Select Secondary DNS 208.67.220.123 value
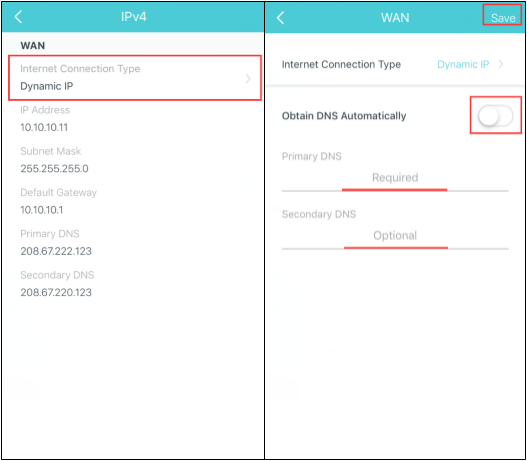 (x=56, y=293)
